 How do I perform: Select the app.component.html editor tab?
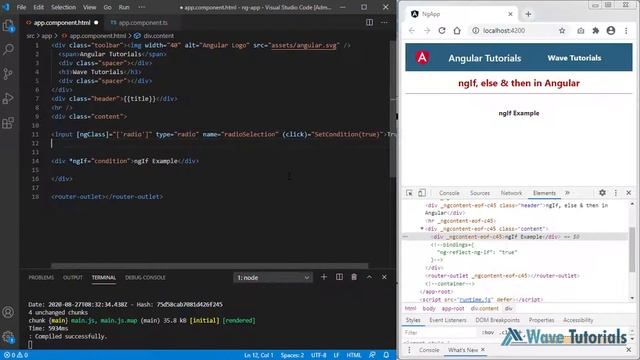(62, 23)
